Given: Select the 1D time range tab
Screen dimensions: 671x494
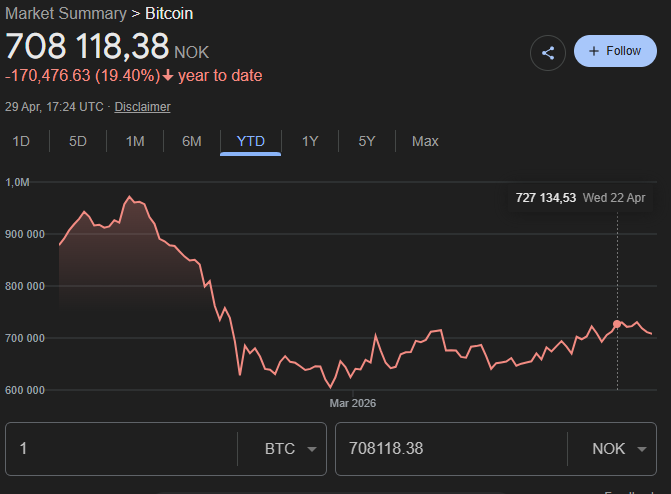Looking at the screenshot, I should pyautogui.click(x=21, y=141).
